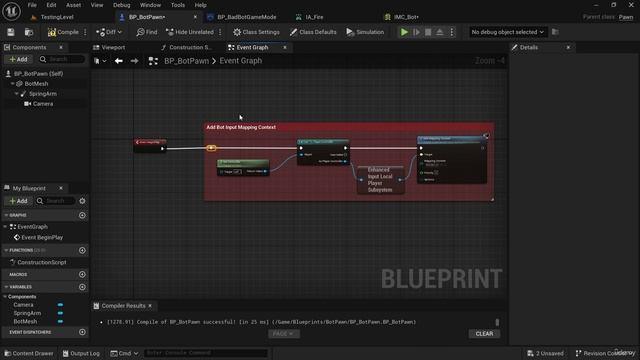
Task: Select Event BeginPlay in graph list
Action: 42,237
